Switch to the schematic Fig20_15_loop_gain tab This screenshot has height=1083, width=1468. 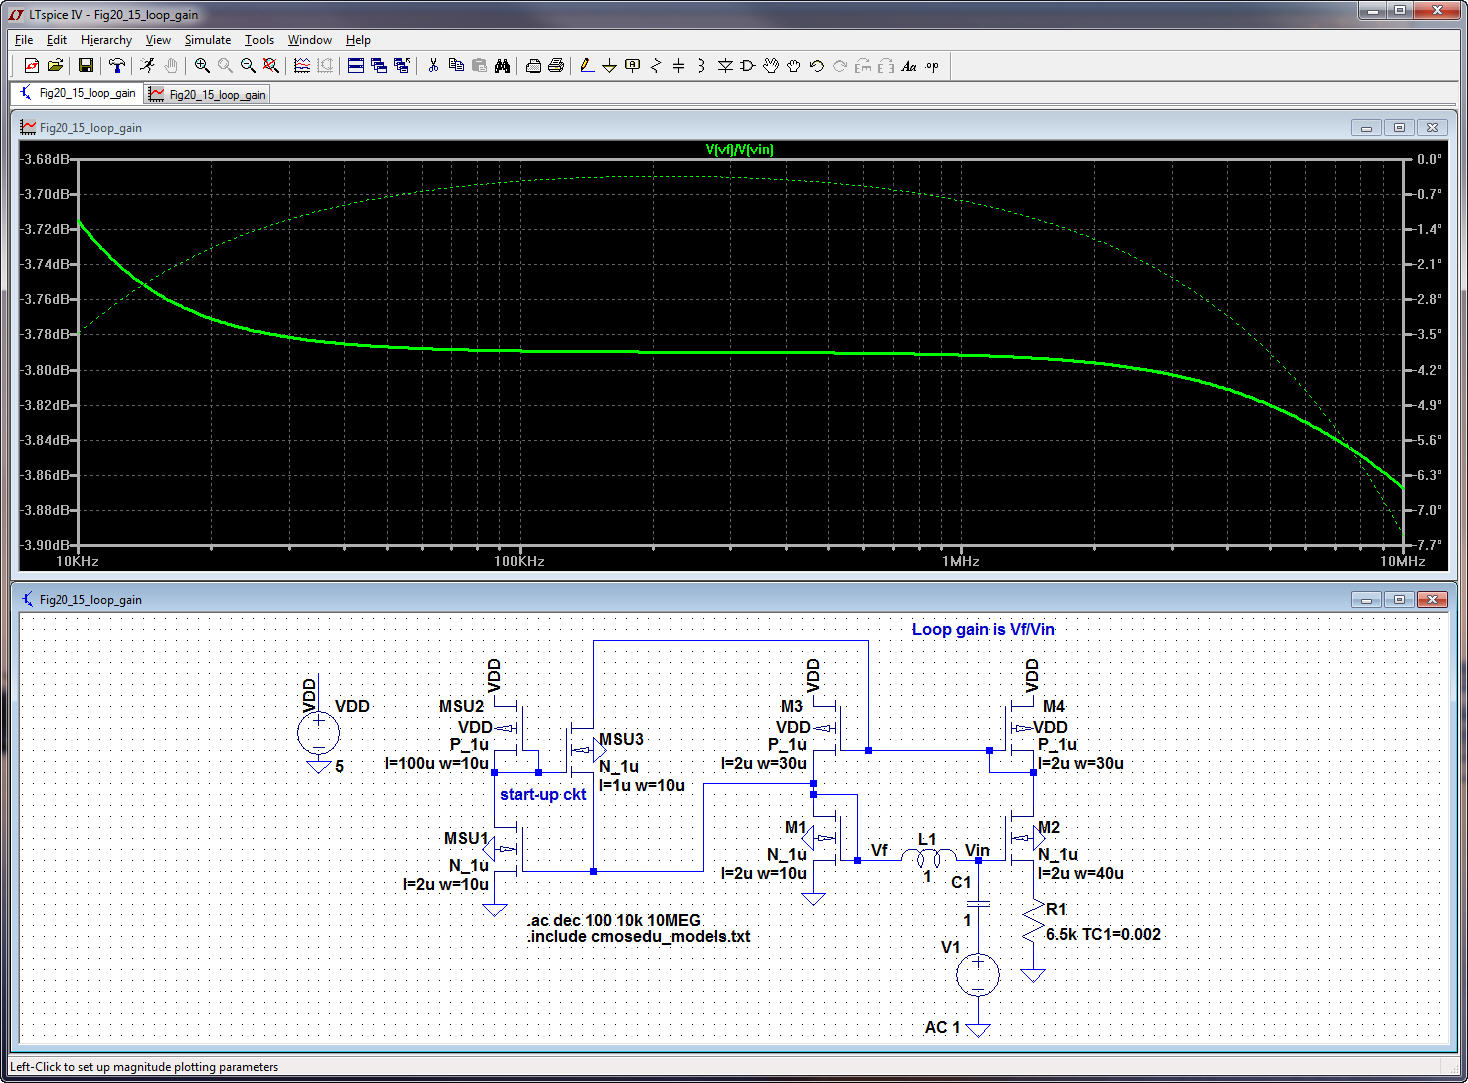[x=77, y=93]
